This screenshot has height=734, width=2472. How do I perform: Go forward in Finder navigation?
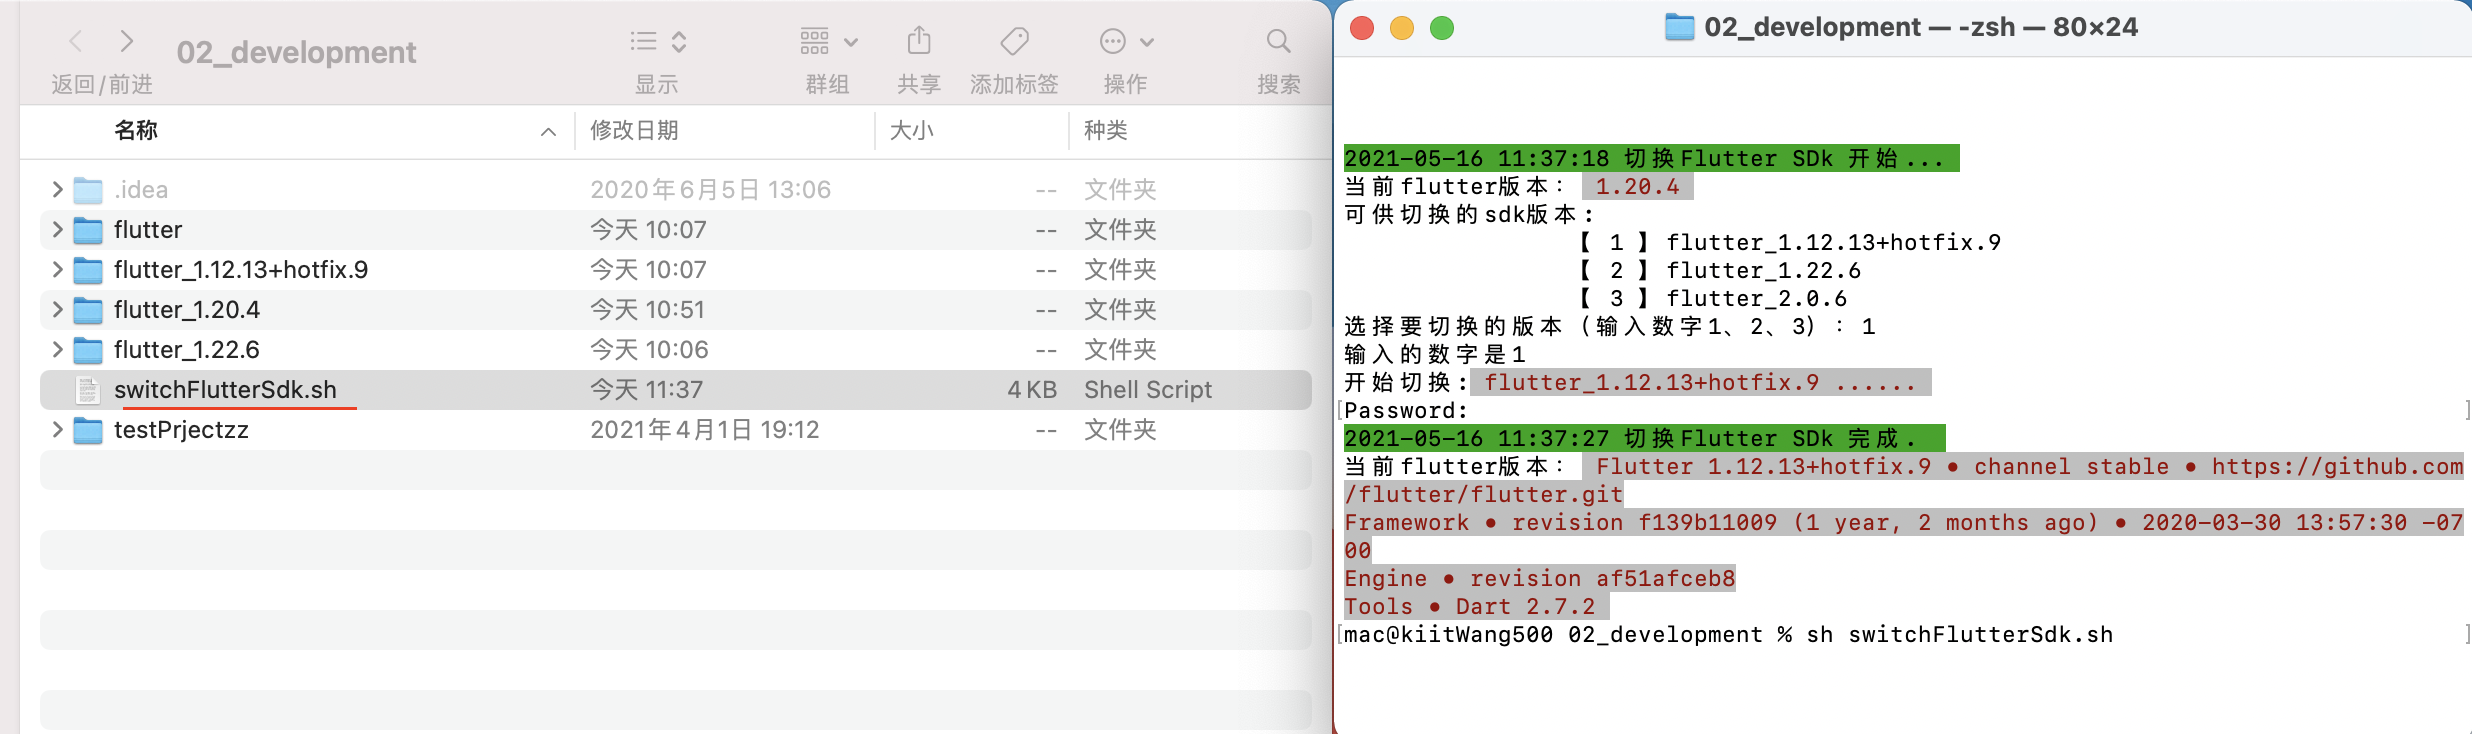click(x=126, y=41)
